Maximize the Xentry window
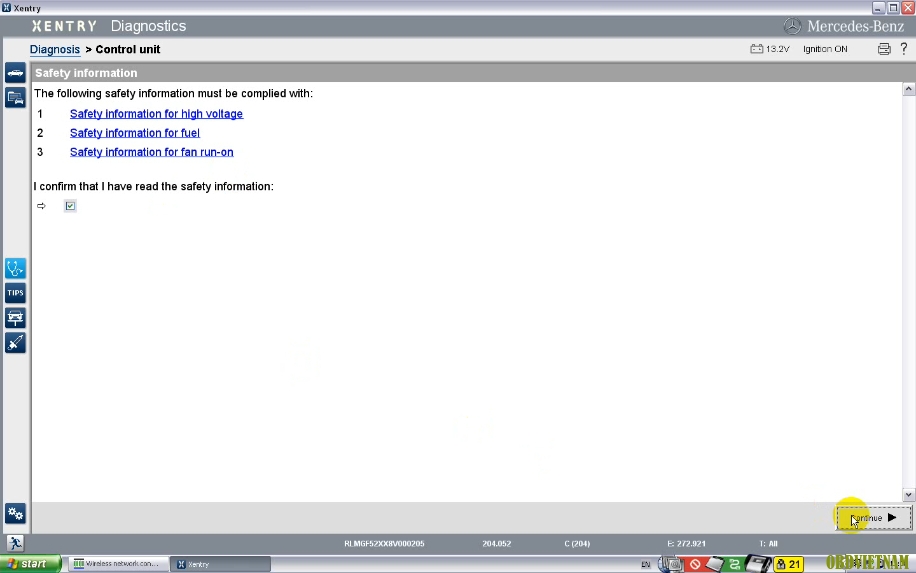 click(x=893, y=8)
